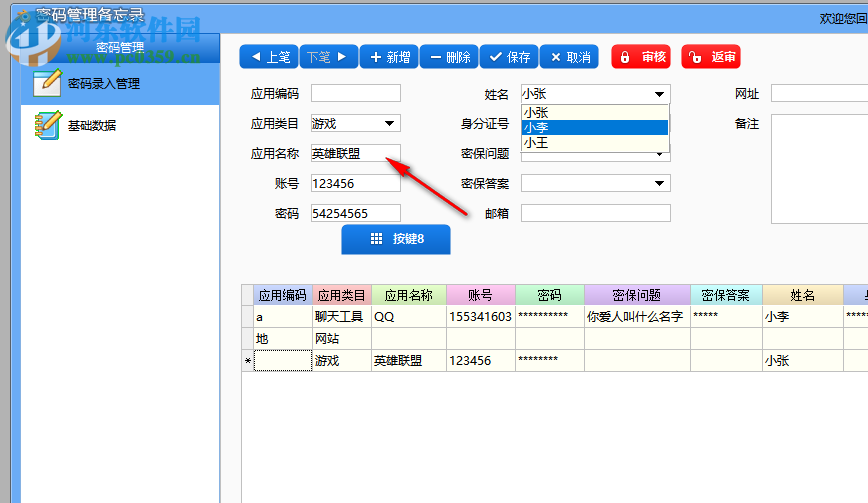Click the 应用编码 column header
868x503 pixels.
point(283,295)
